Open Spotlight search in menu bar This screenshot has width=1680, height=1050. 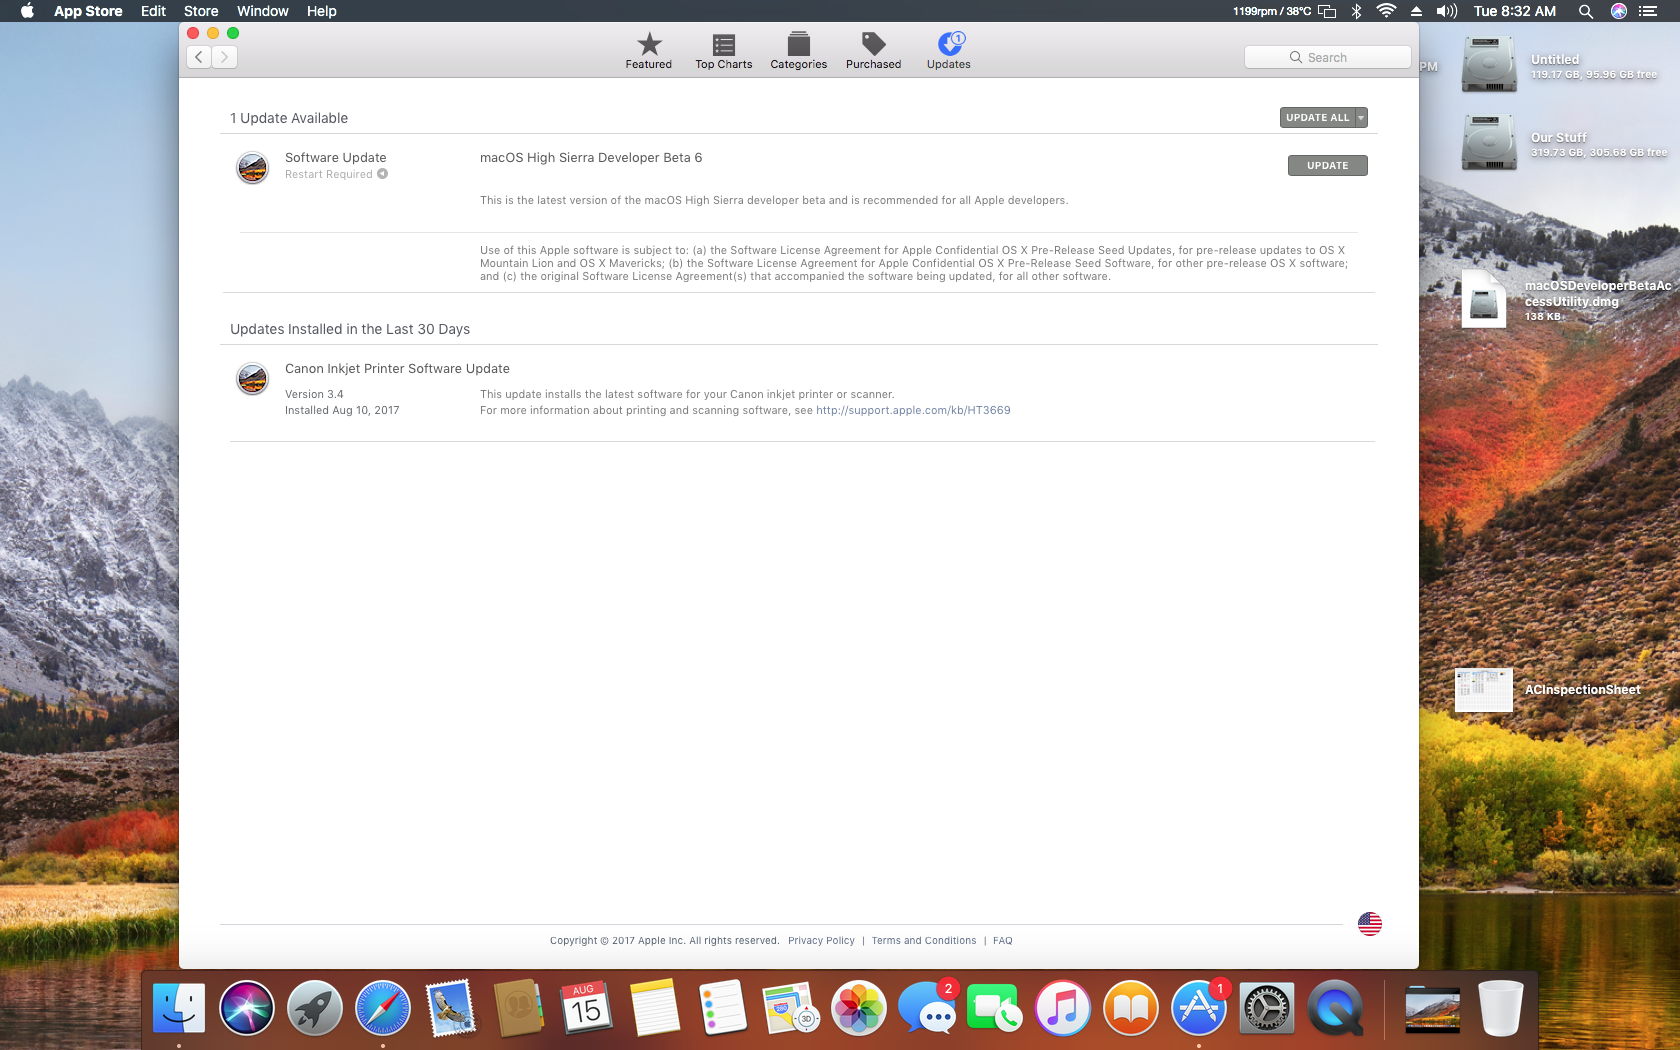pos(1585,11)
